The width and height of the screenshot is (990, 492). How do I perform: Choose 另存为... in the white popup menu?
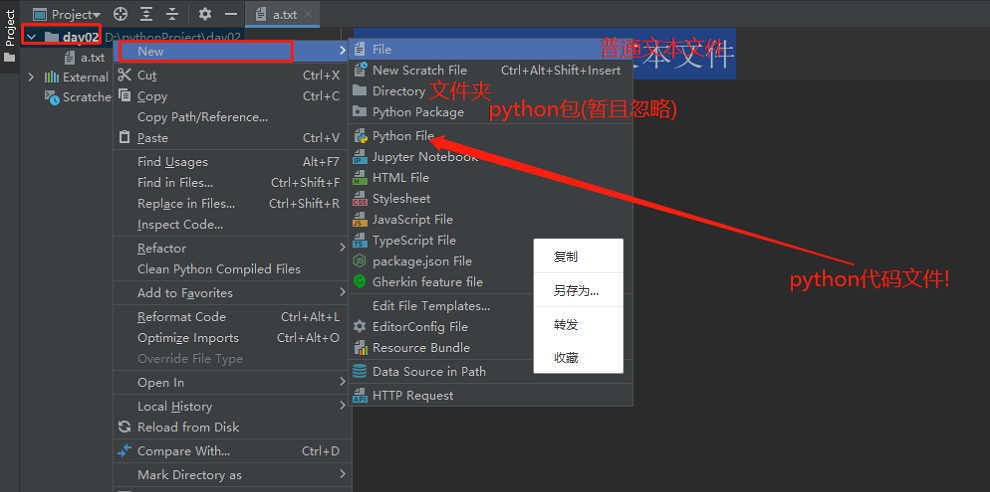pyautogui.click(x=578, y=291)
